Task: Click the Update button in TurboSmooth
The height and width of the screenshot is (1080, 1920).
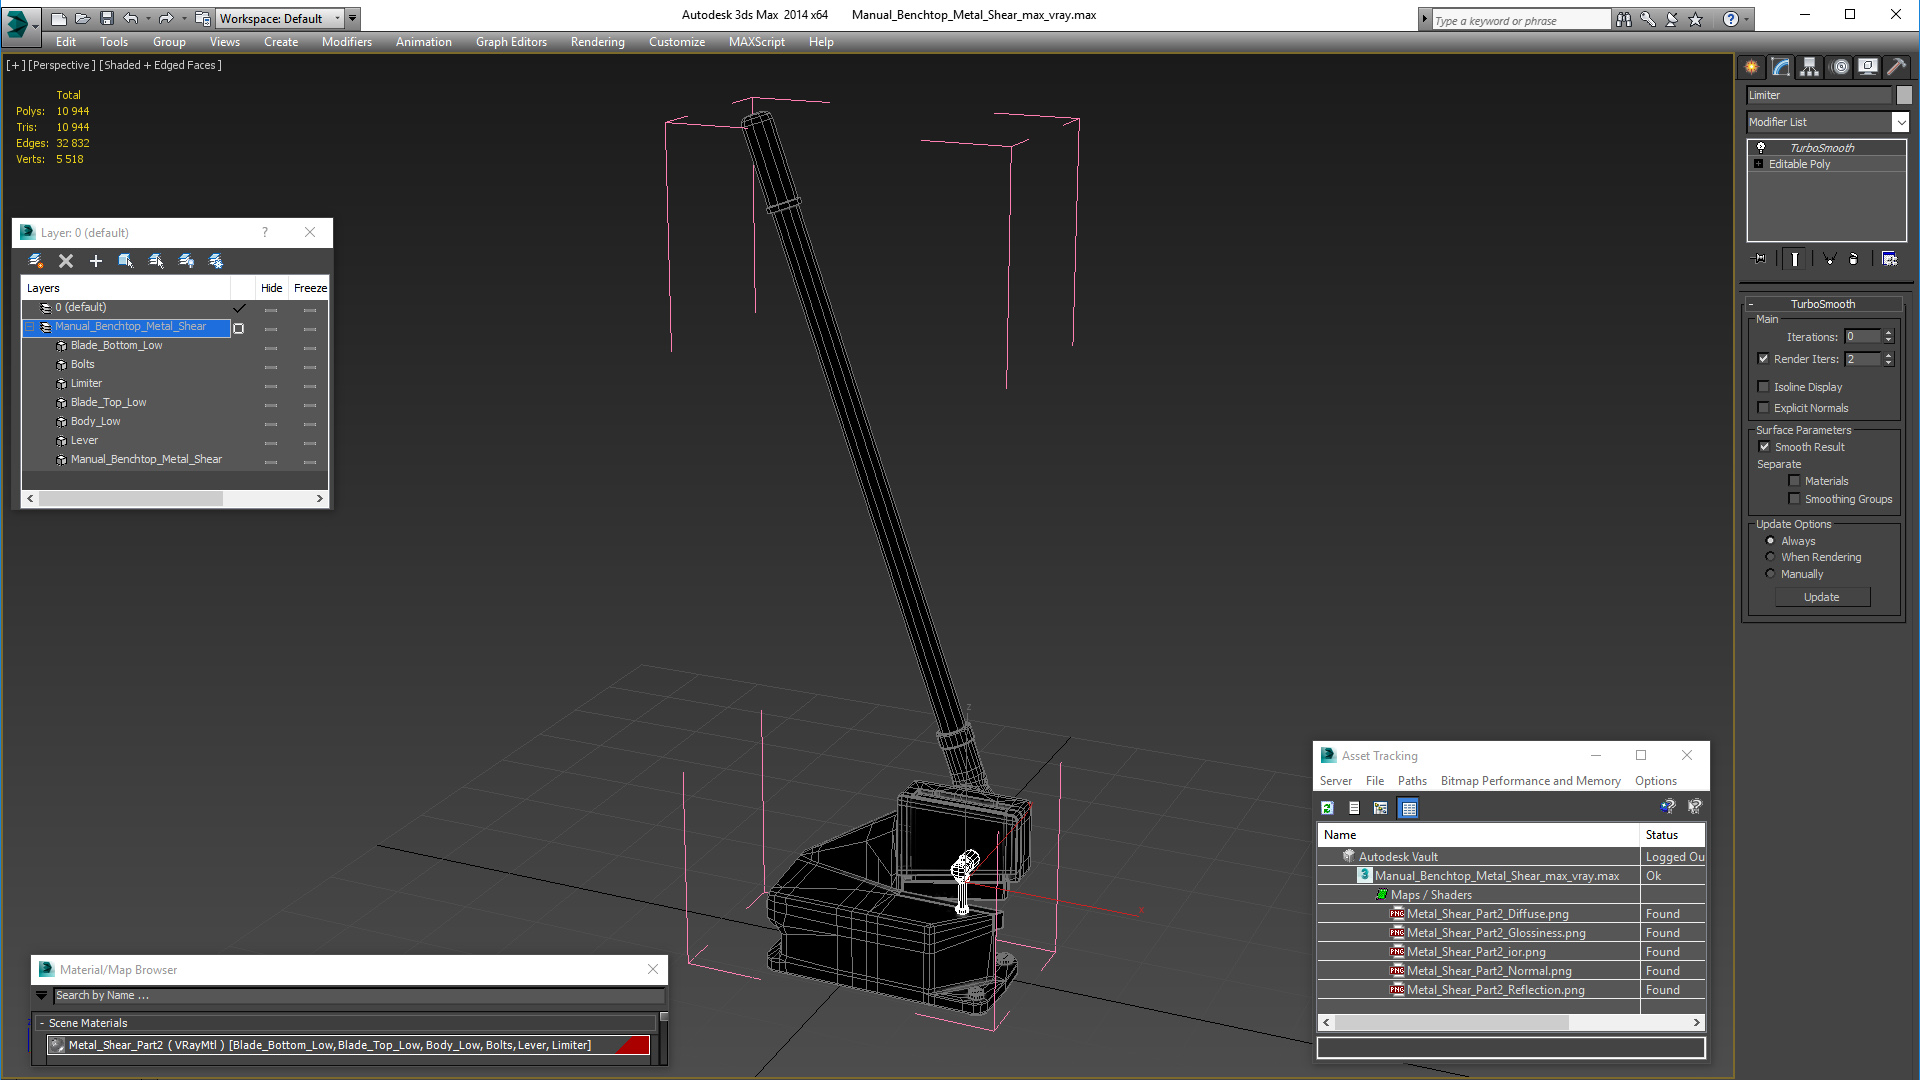Action: click(1821, 597)
